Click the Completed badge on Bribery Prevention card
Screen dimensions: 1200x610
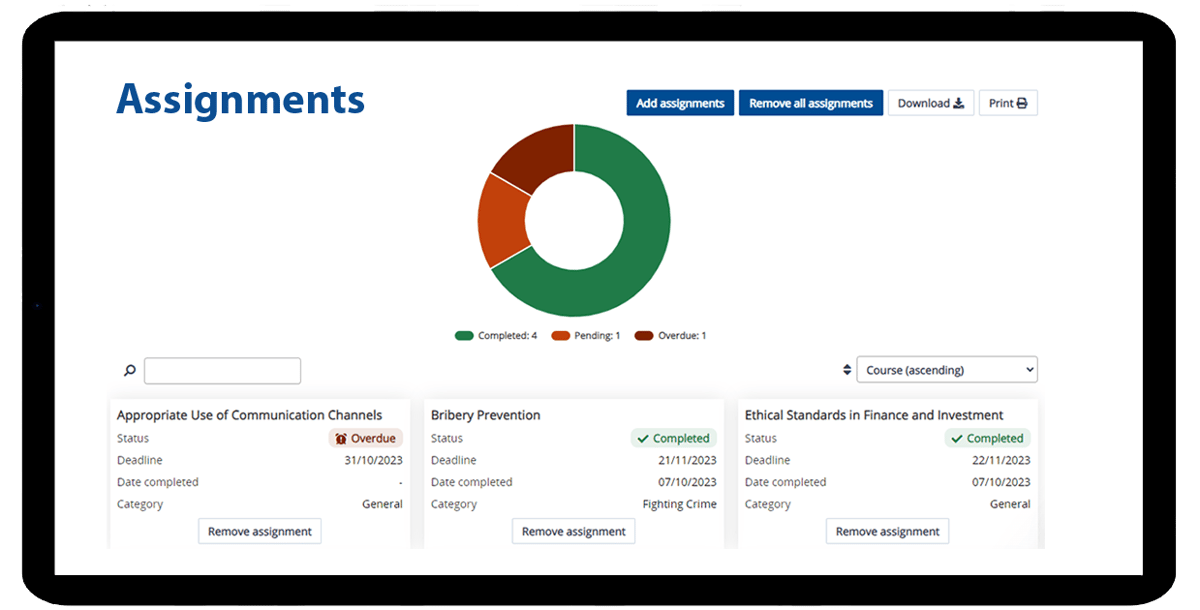coord(674,438)
